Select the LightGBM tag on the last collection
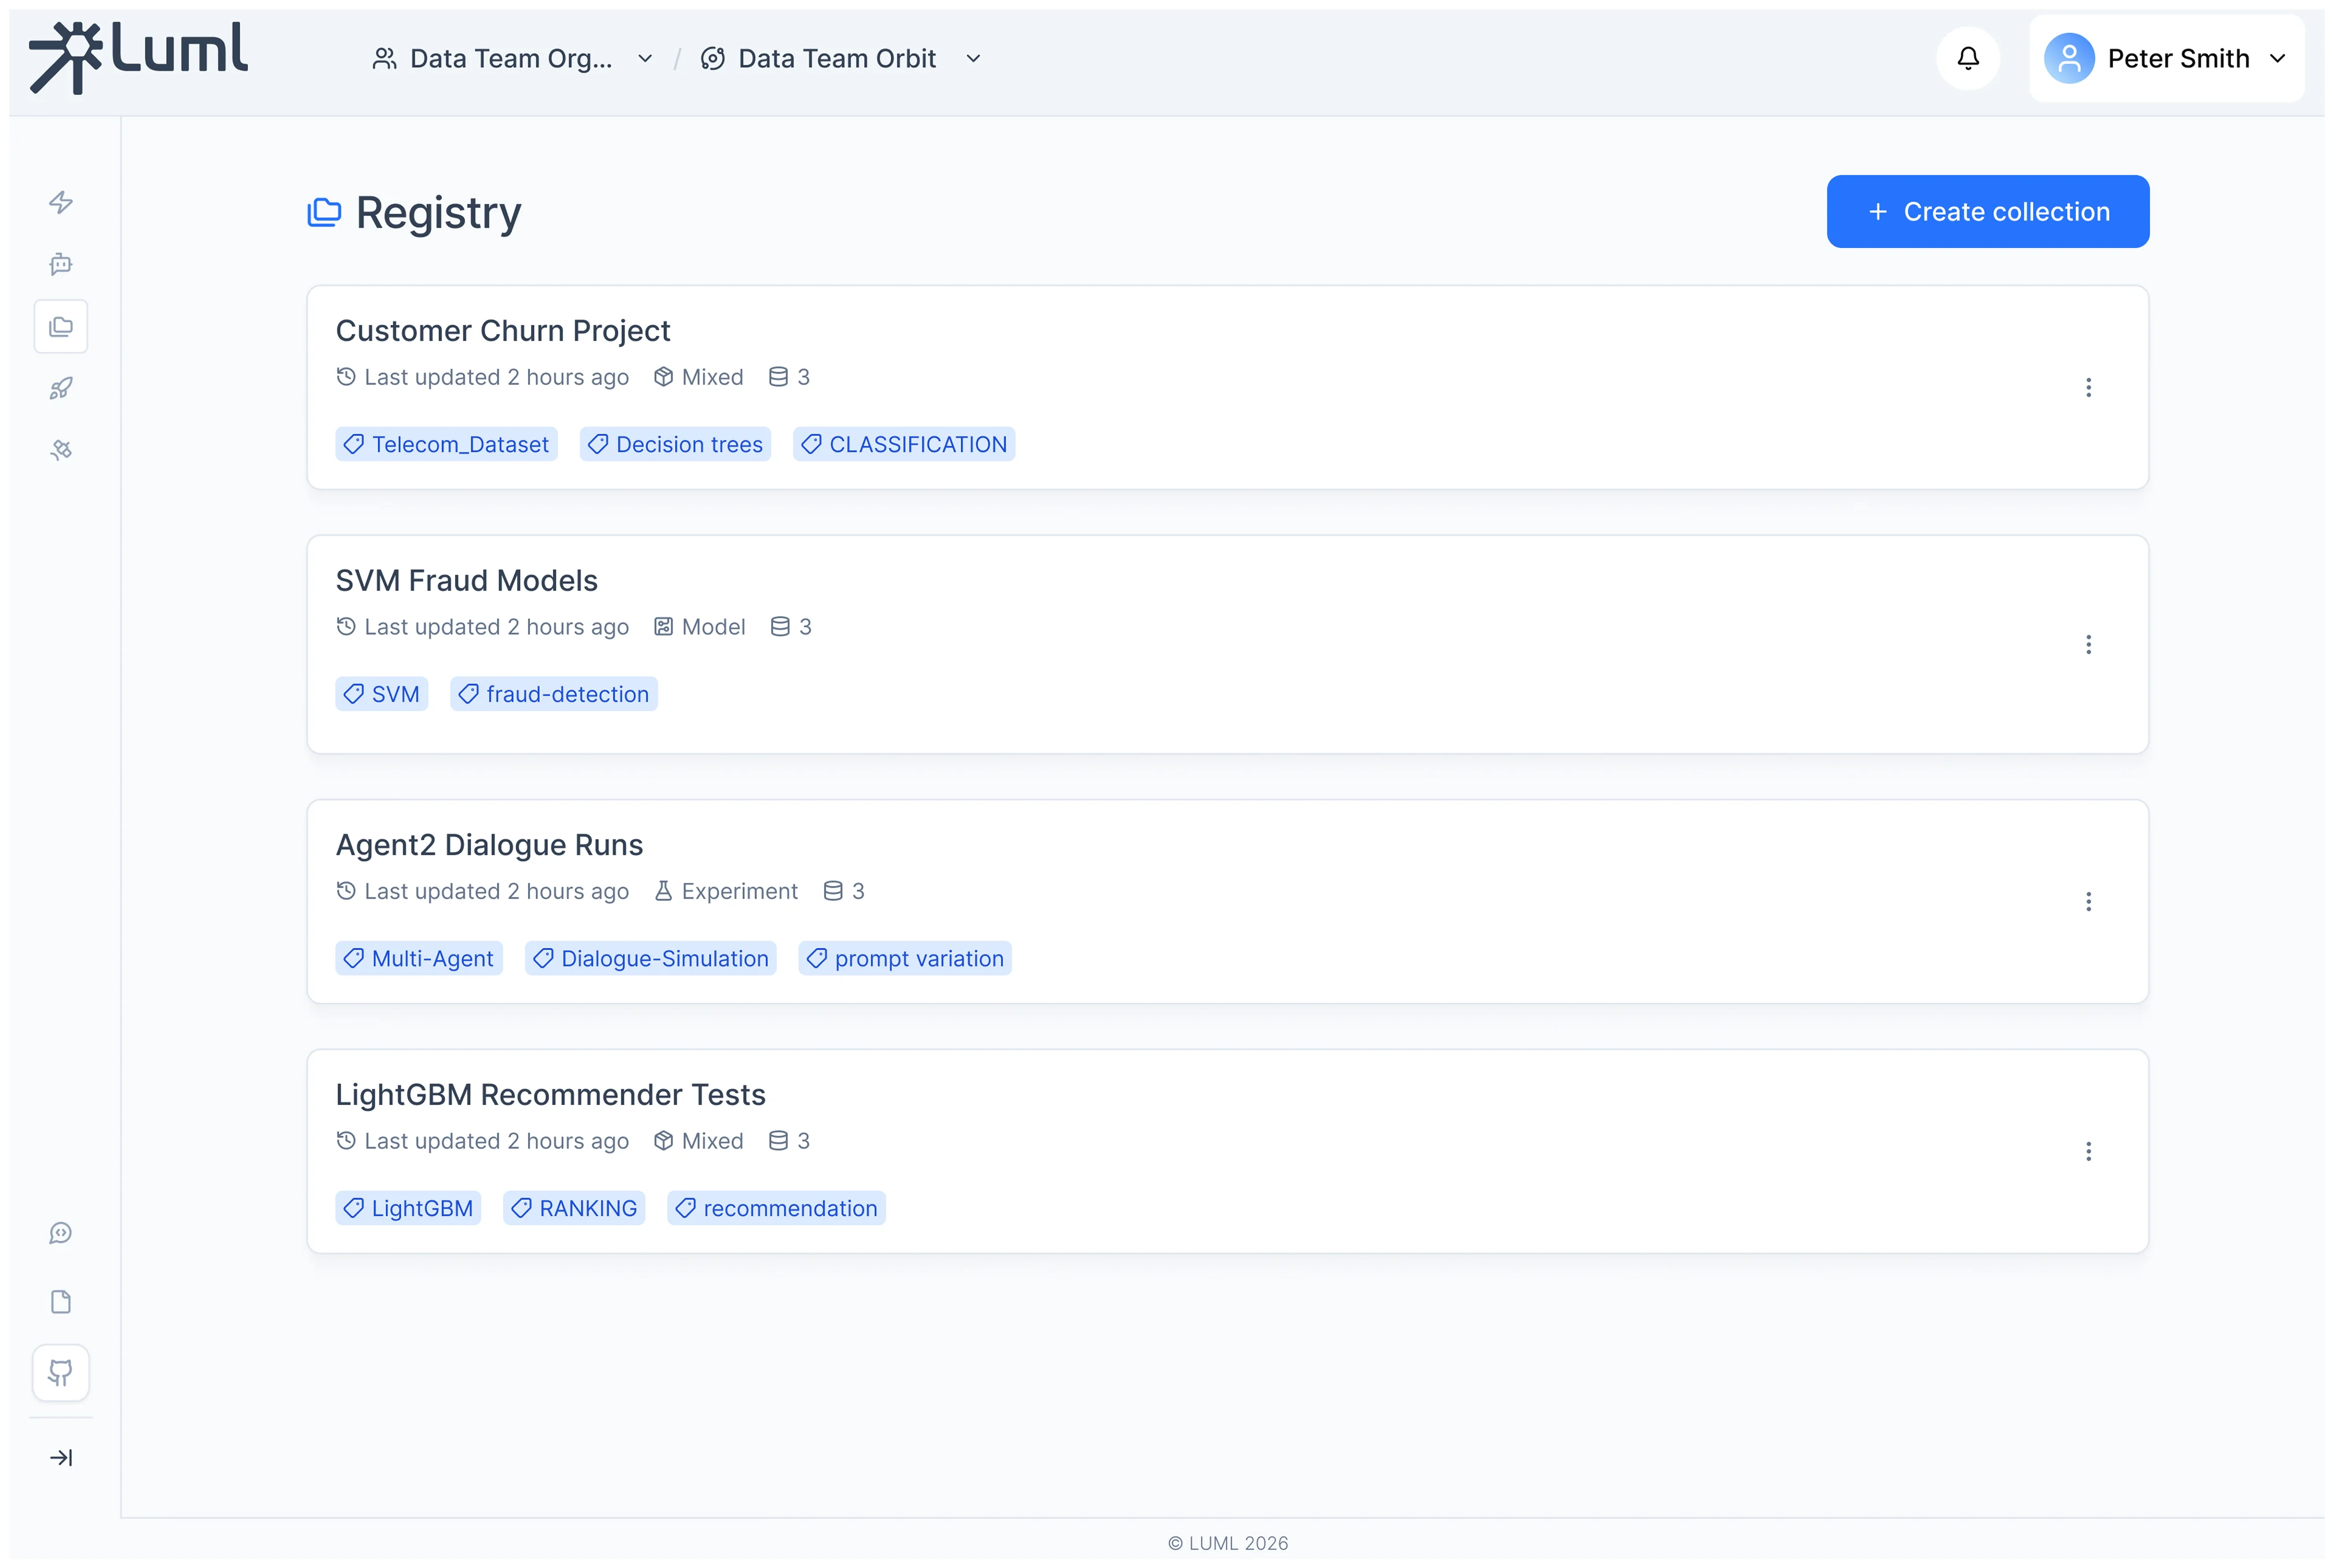 tap(408, 1208)
